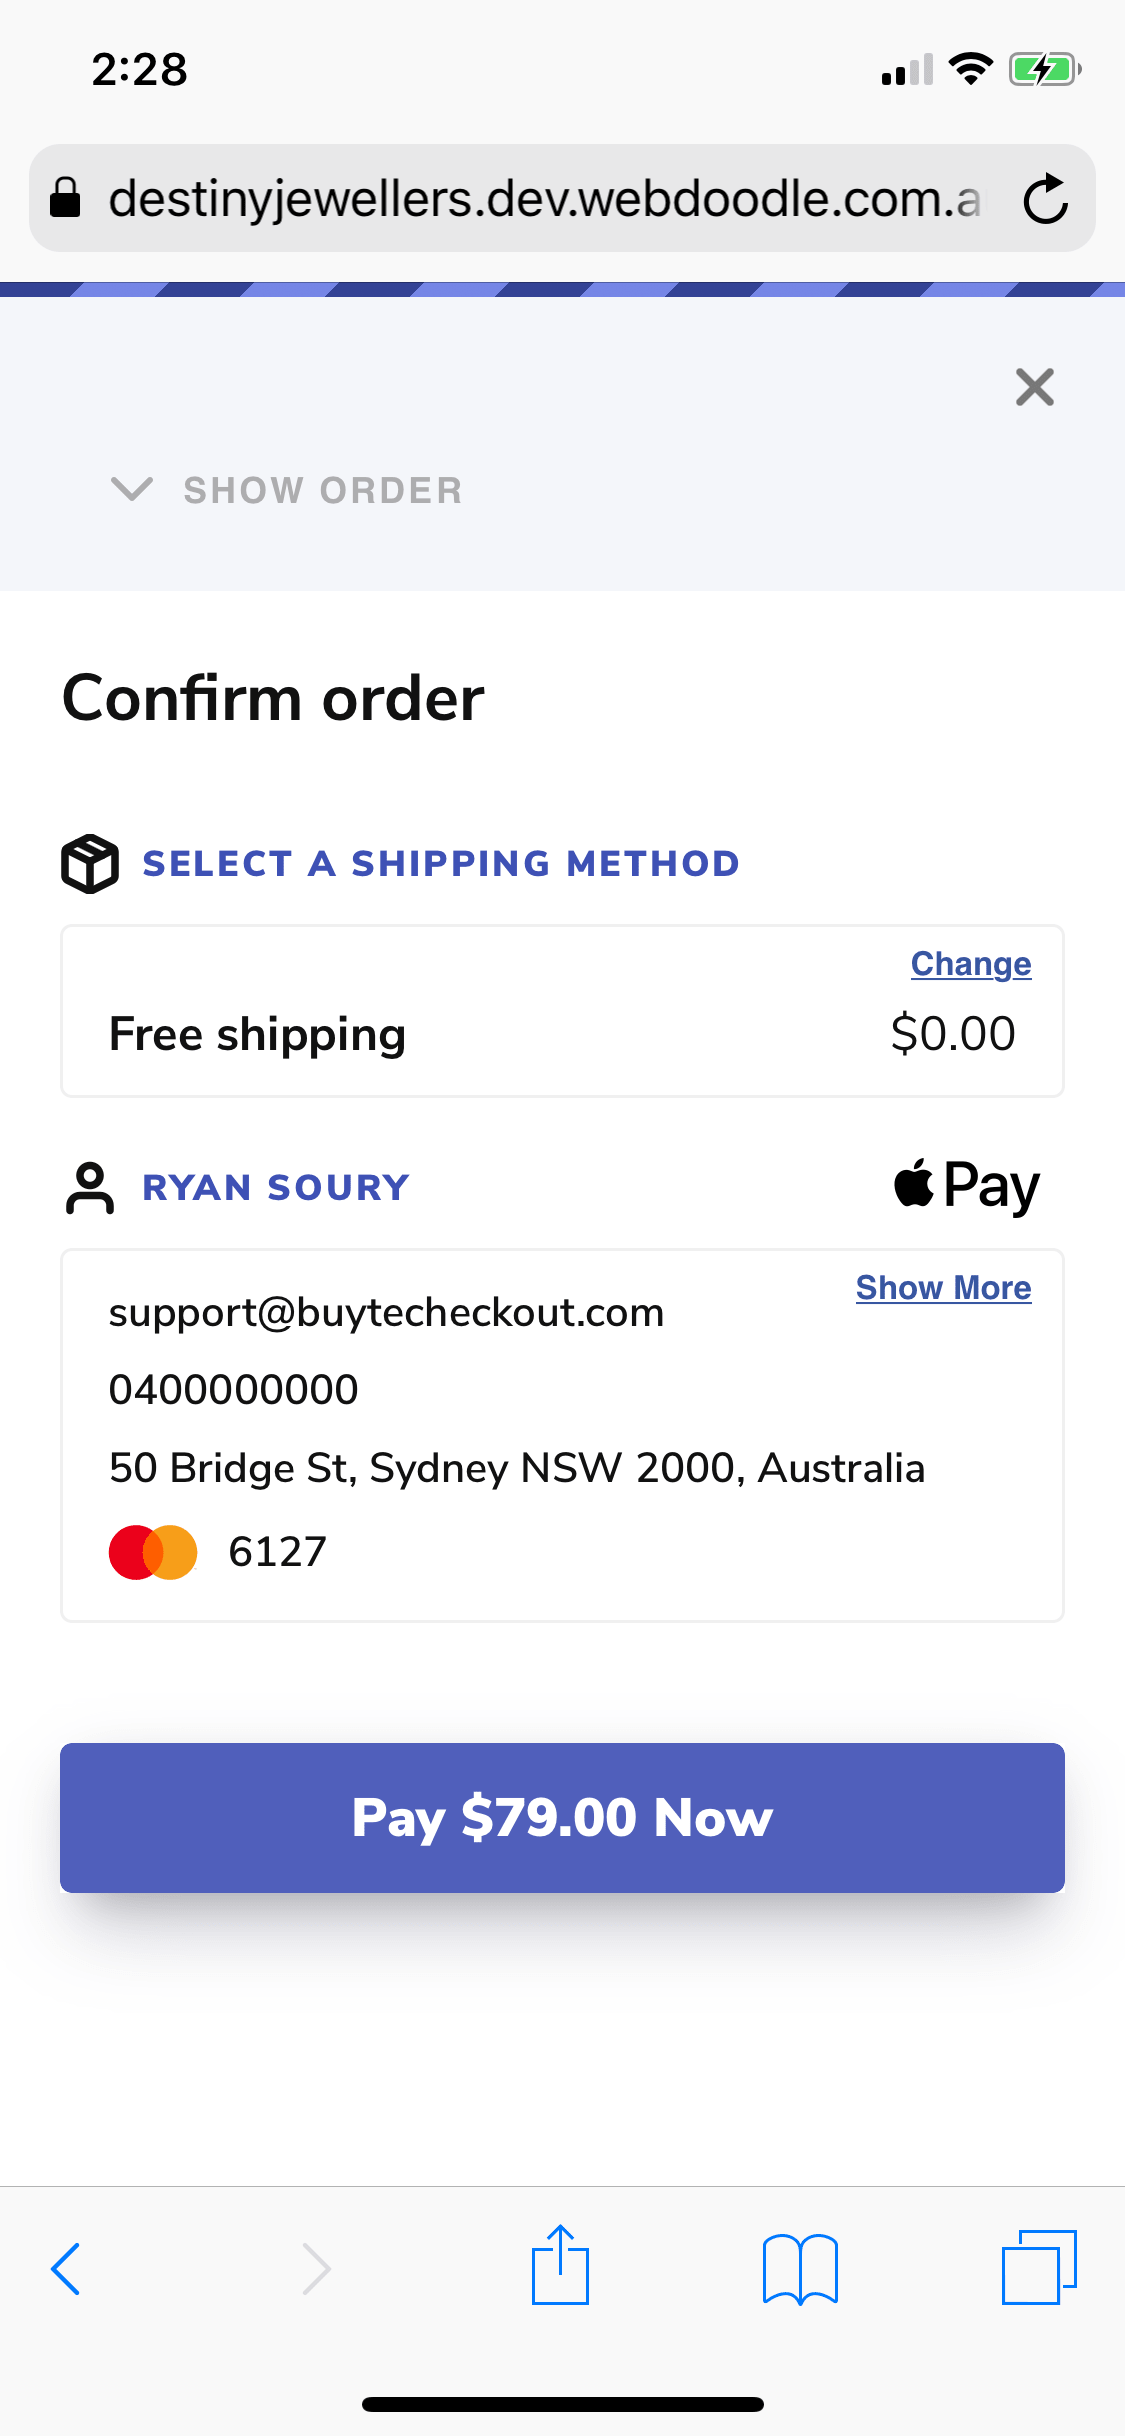Viewport: 1125px width, 2436px height.
Task: Open the SHOW ORDER summary text
Action: point(323,490)
